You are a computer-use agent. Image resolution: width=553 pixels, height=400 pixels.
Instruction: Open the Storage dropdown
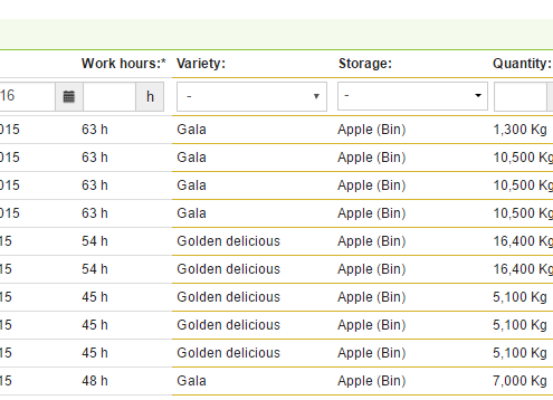[412, 96]
